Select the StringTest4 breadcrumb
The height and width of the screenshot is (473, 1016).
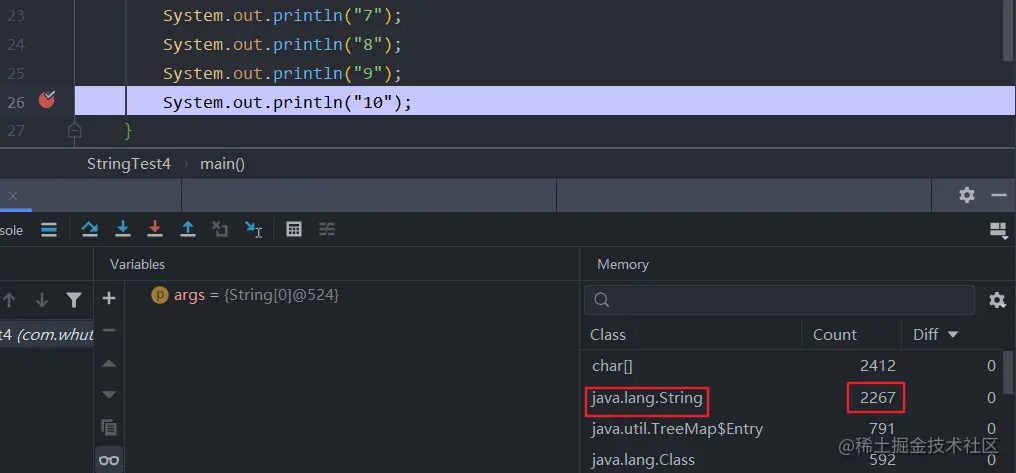pos(129,164)
